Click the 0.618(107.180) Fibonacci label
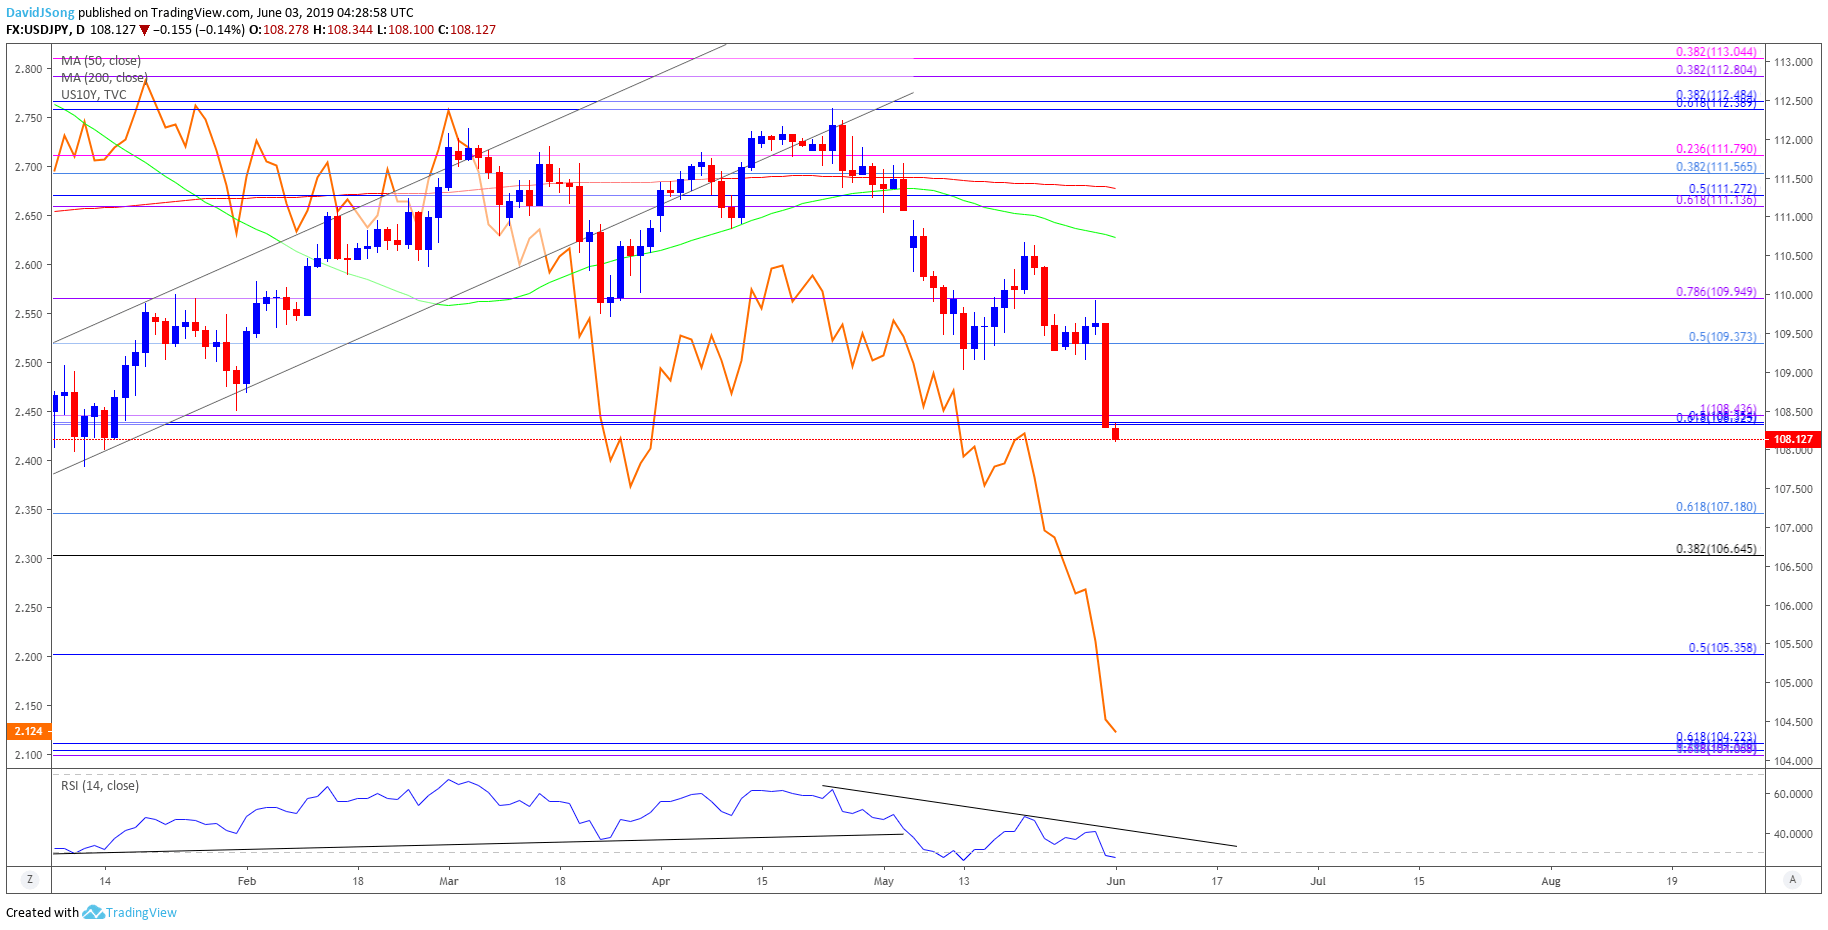 click(x=1716, y=507)
